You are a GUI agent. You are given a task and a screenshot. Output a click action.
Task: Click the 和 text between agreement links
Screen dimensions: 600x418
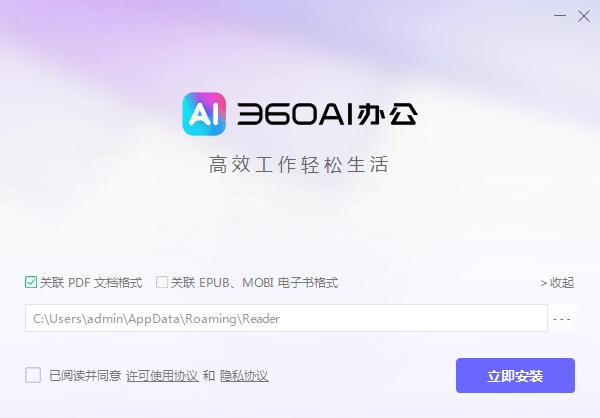(x=209, y=376)
